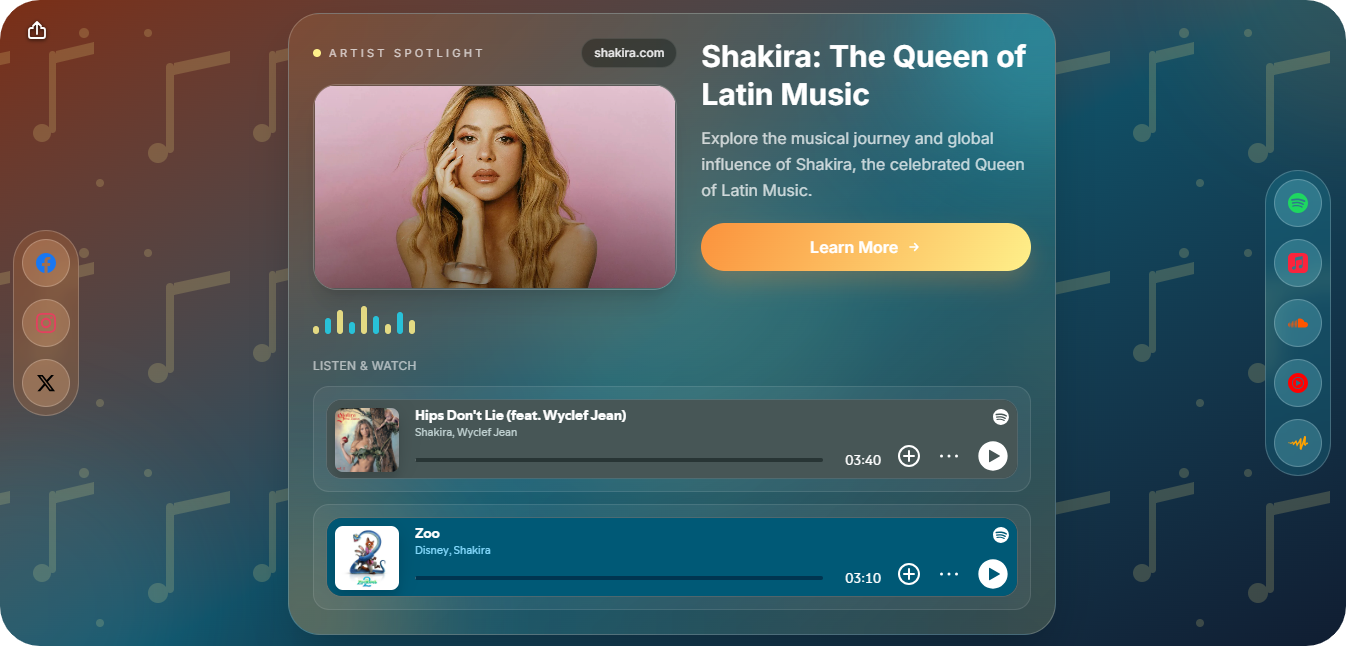Play Hips Don't Lie track

click(x=992, y=456)
